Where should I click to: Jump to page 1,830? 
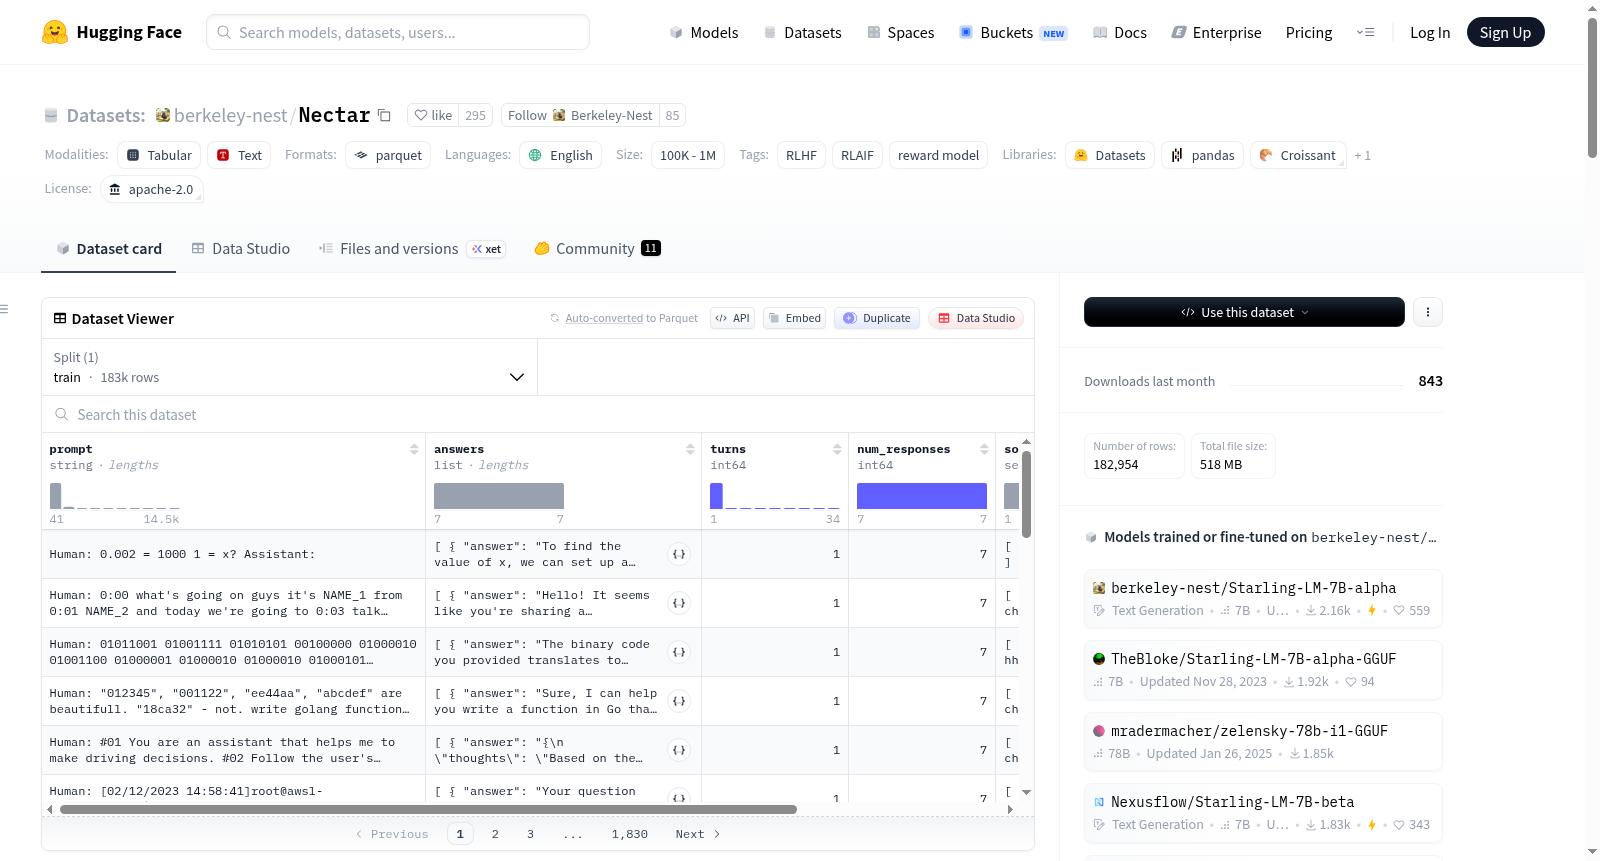click(x=630, y=834)
